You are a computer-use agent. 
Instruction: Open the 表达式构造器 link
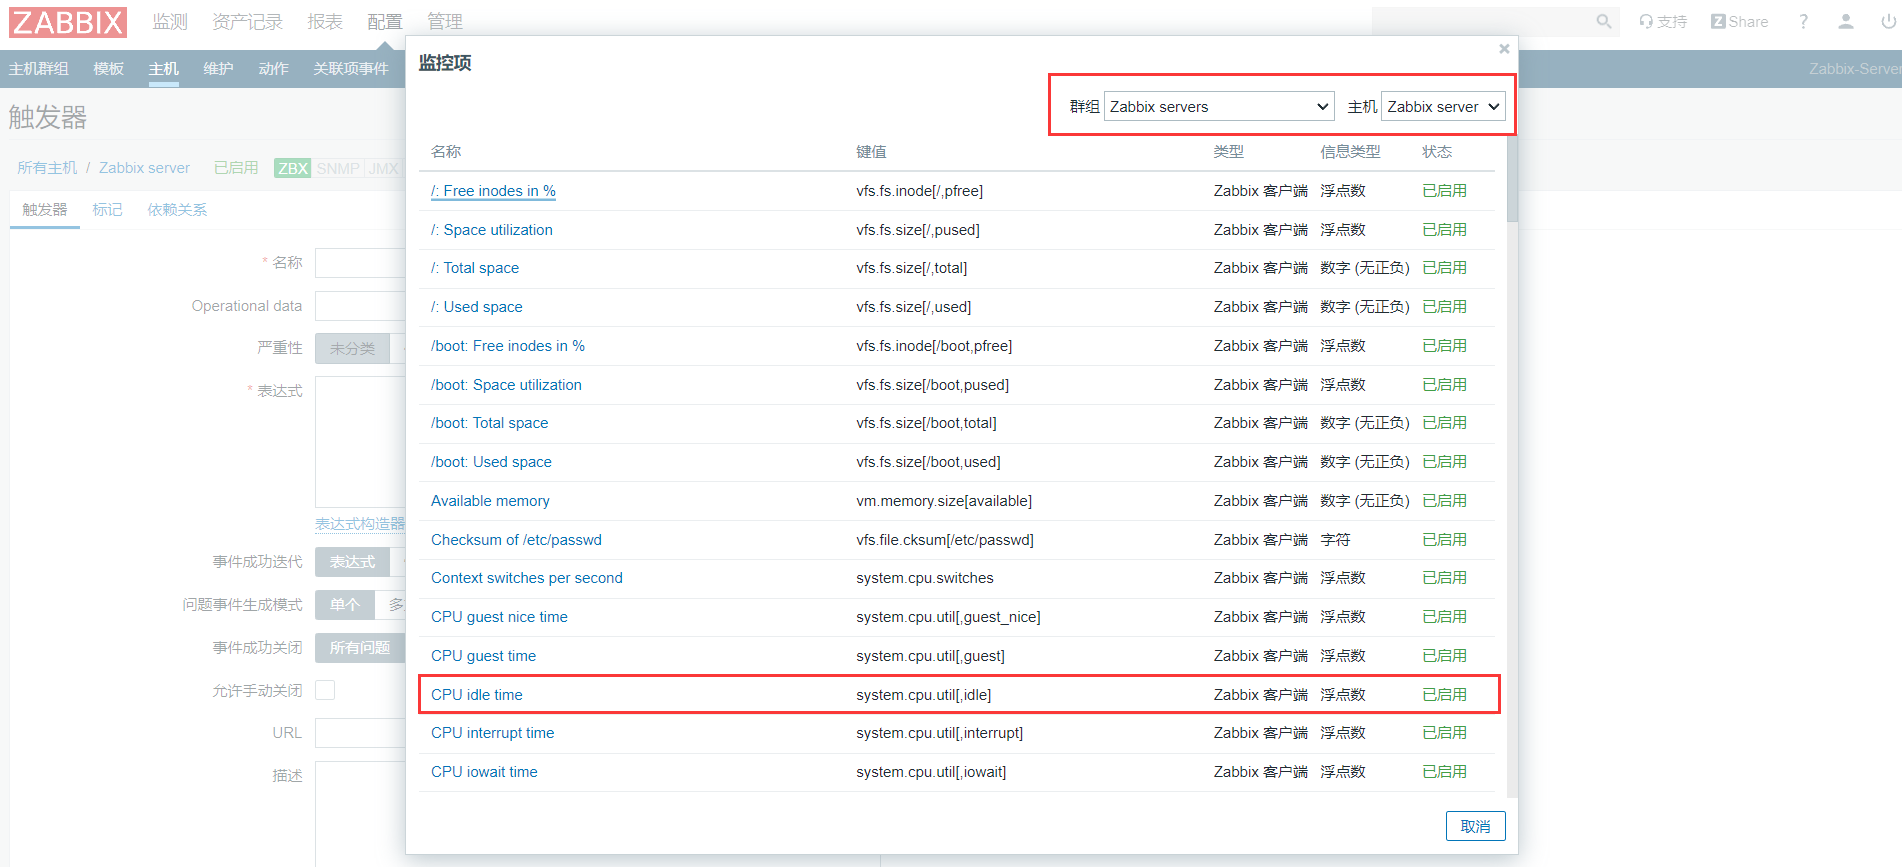click(x=360, y=523)
